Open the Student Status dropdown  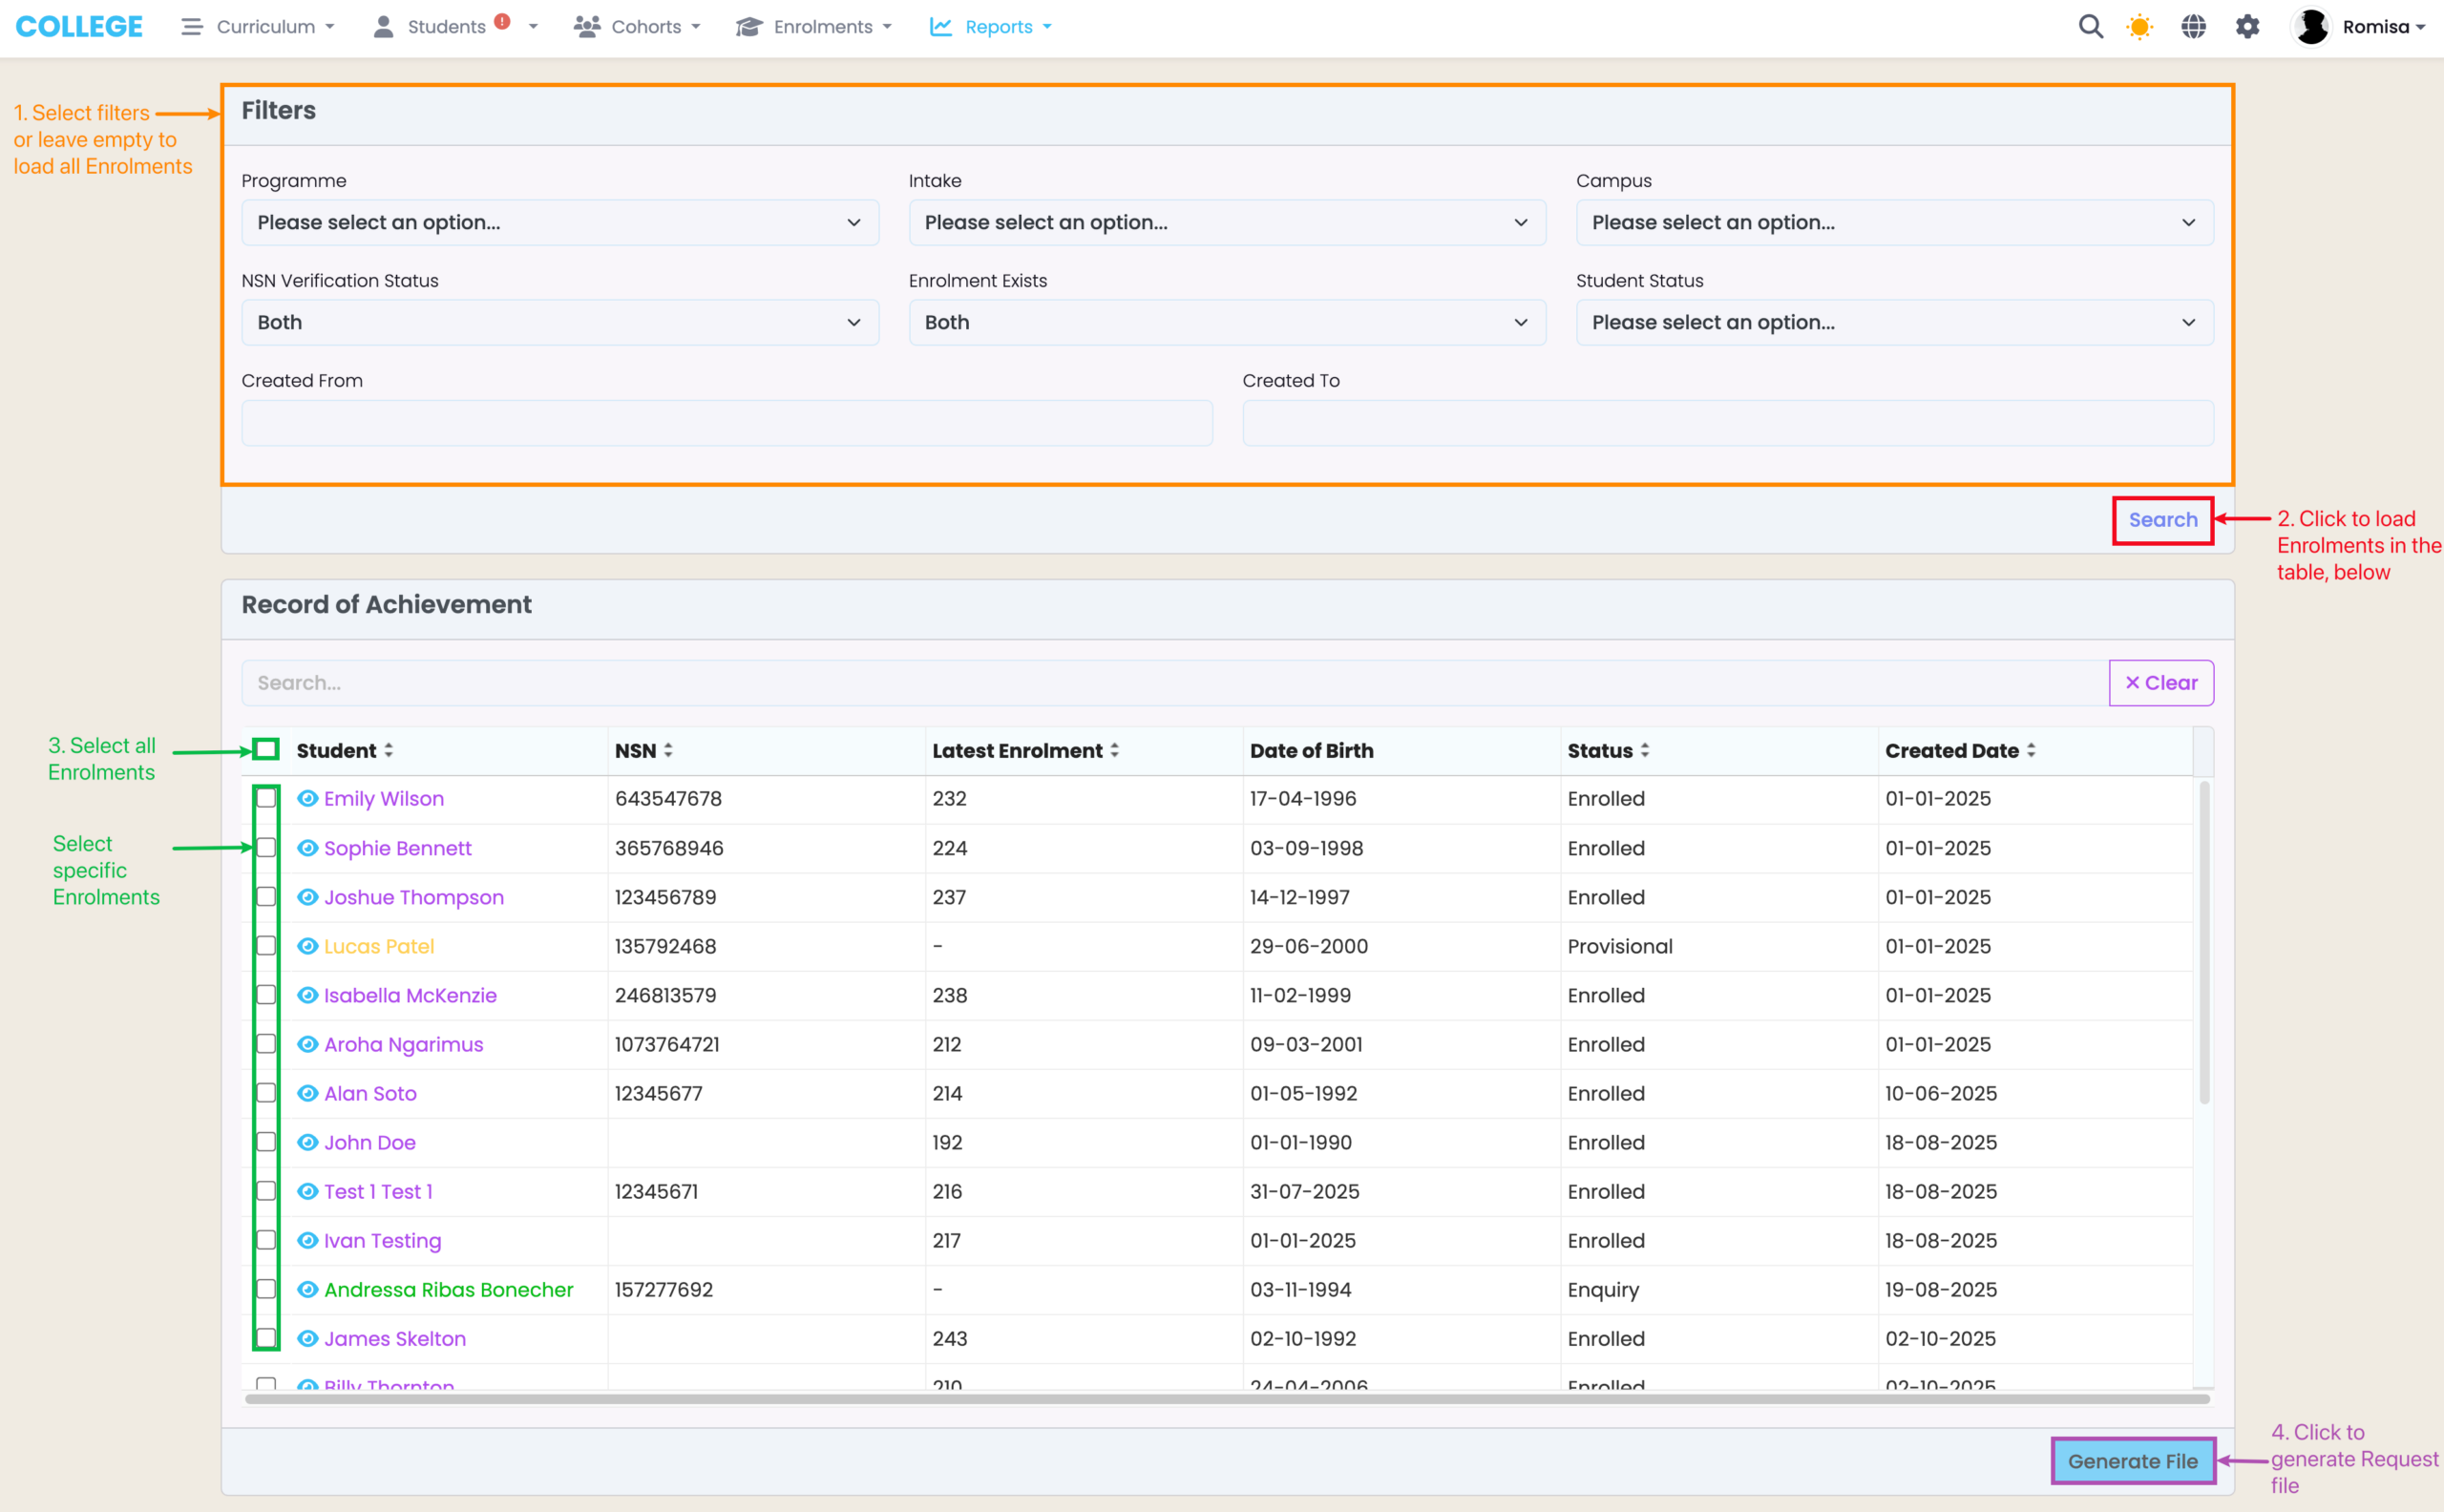pos(1894,322)
